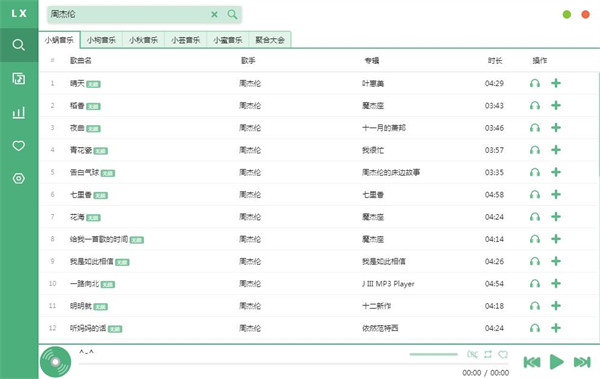Open the settings hexagon sidebar icon
This screenshot has height=379, width=600.
coord(18,178)
